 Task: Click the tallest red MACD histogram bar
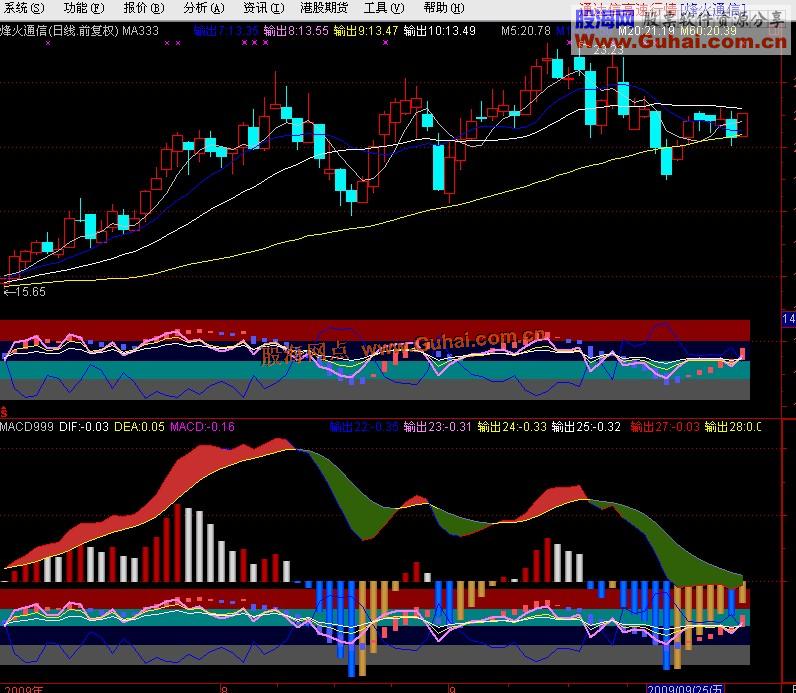pyautogui.click(x=177, y=543)
